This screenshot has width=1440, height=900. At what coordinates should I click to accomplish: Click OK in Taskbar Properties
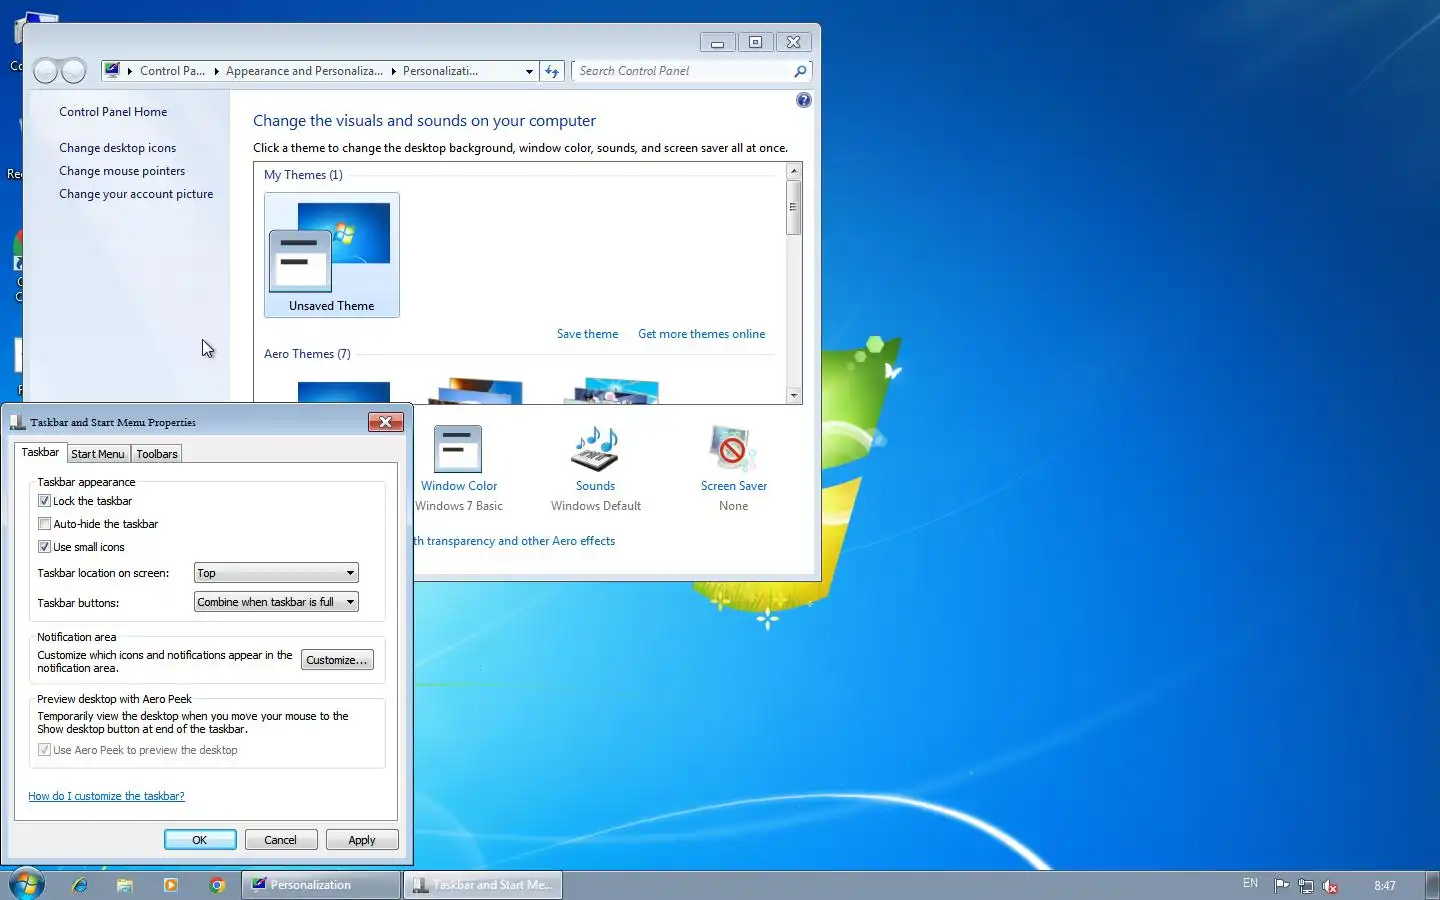tap(200, 840)
